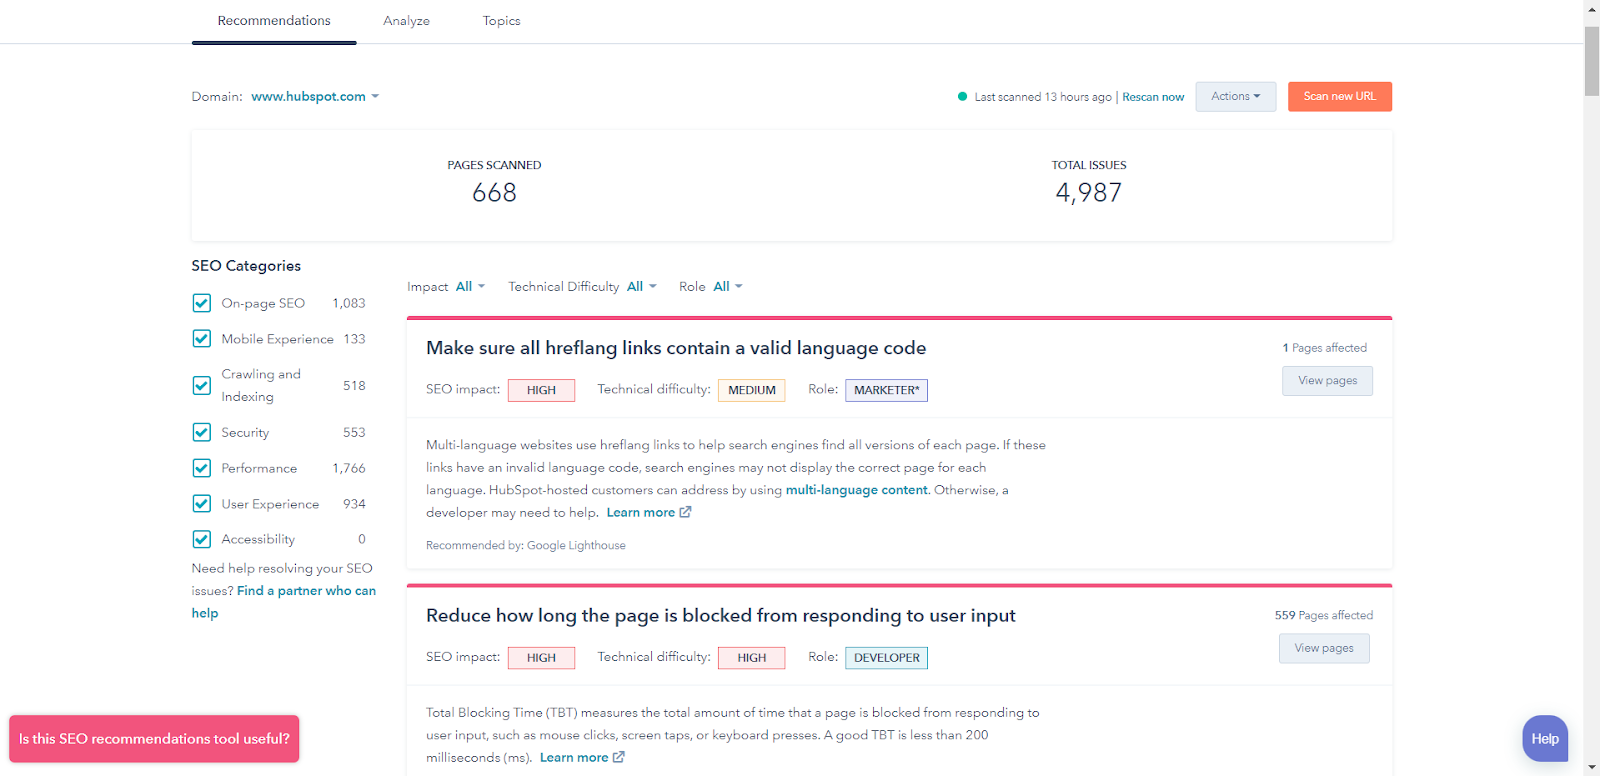
Task: Click the pink SEO tool feedback banner
Action: (153, 738)
